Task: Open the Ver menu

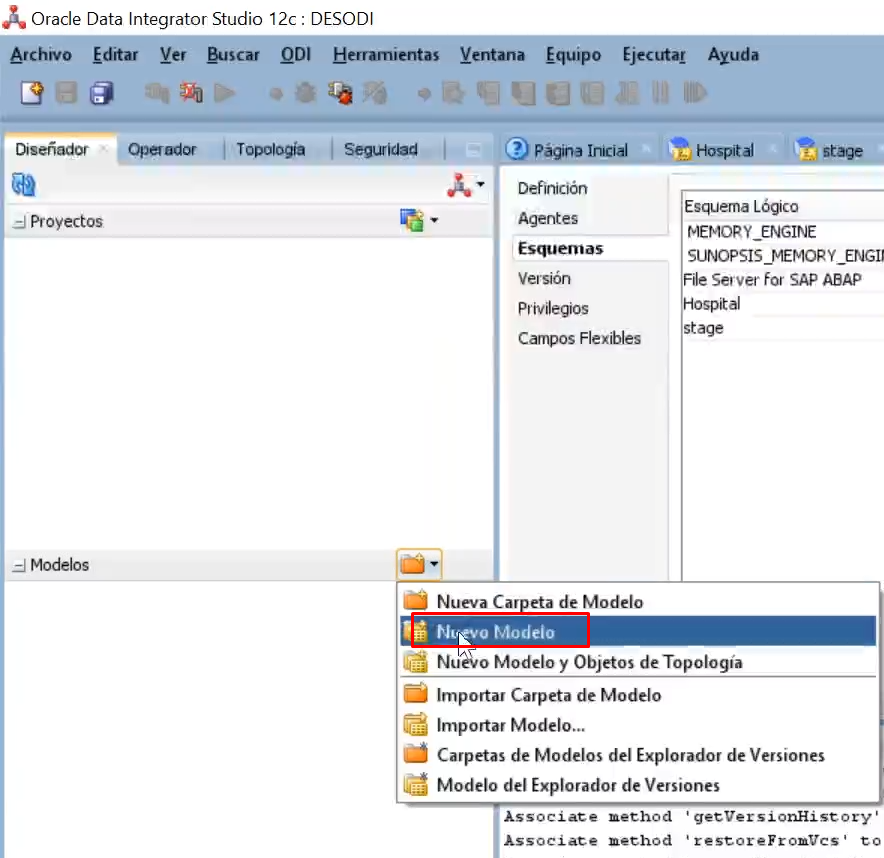Action: coord(173,55)
